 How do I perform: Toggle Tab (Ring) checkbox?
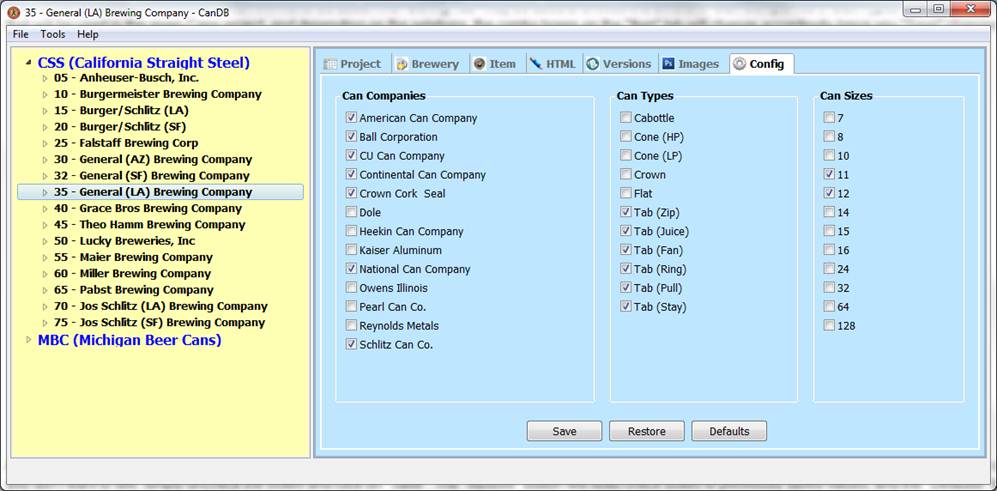pos(626,269)
